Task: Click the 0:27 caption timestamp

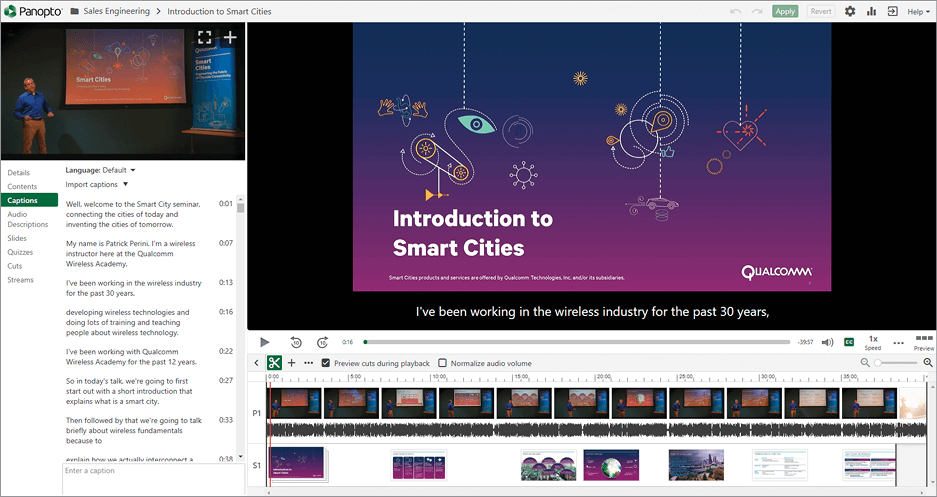Action: click(x=226, y=381)
